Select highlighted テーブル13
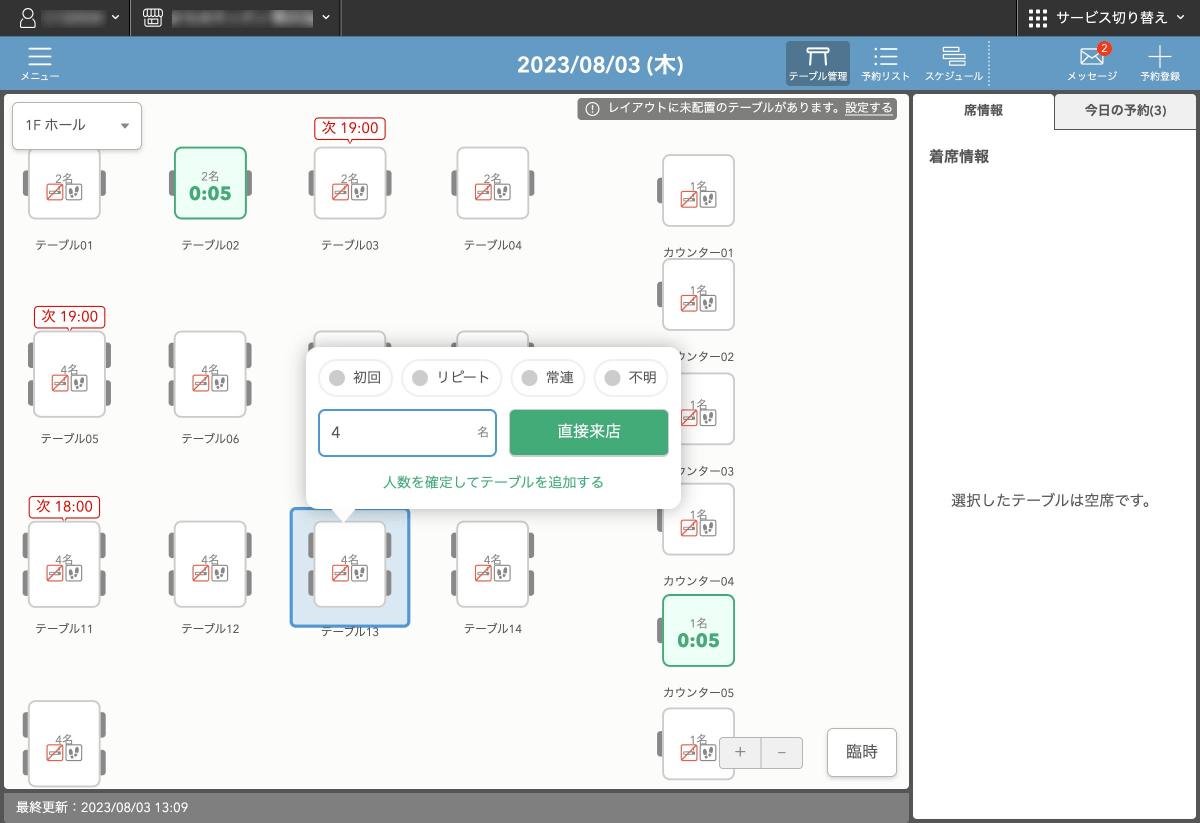This screenshot has width=1200, height=823. (x=350, y=566)
